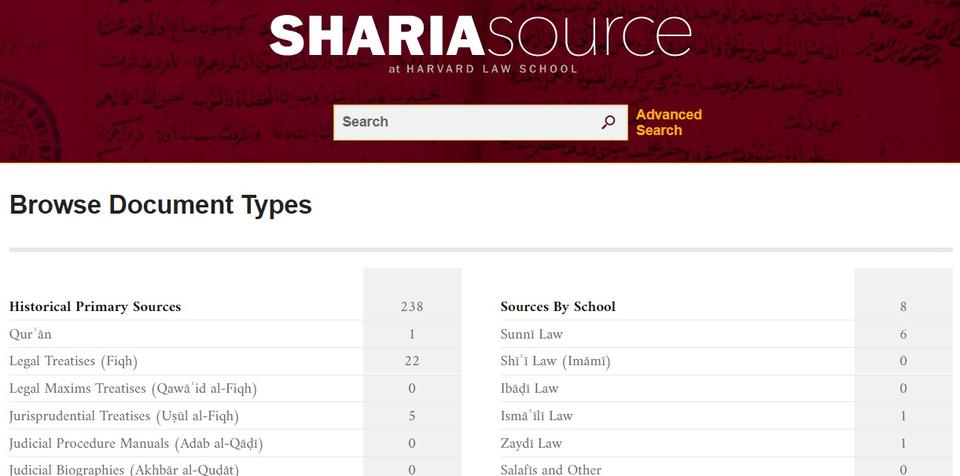Click the count 5 beside Jurisprudential Treatises
This screenshot has height=476, width=960.
tap(412, 416)
